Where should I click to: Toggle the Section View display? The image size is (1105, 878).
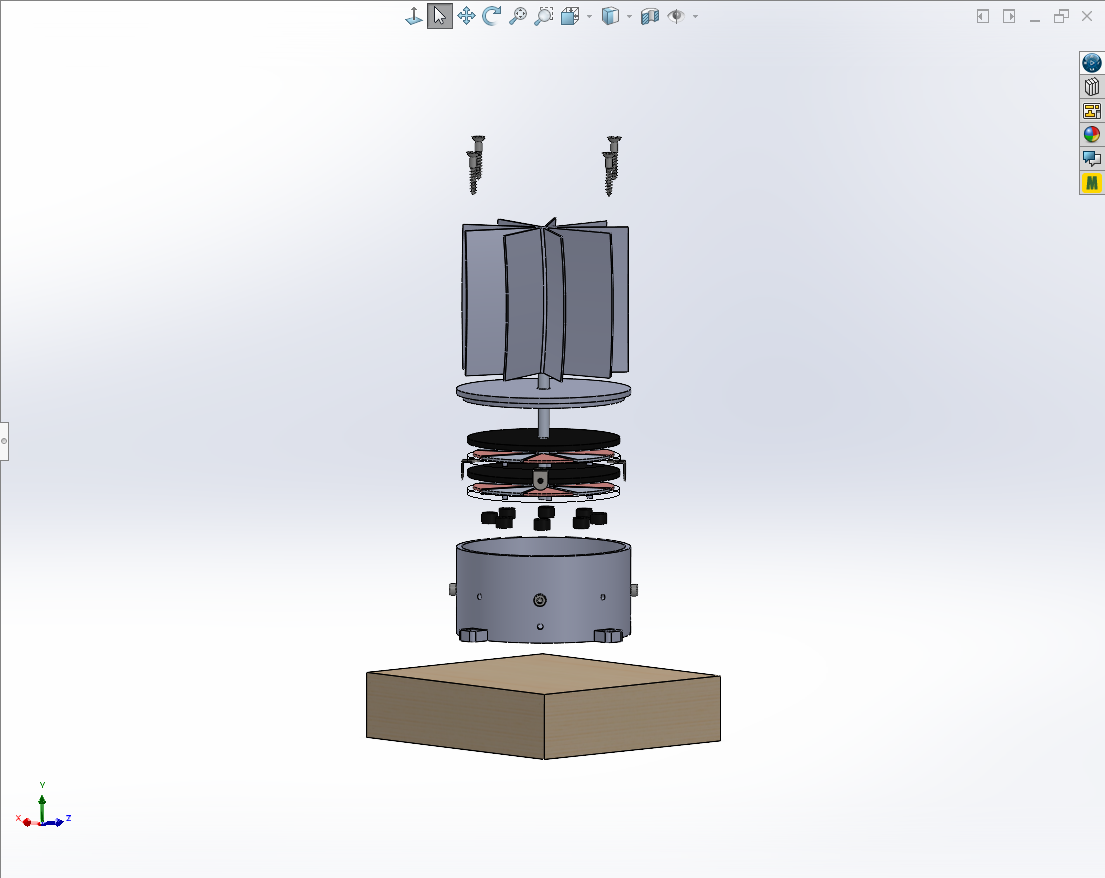(x=650, y=15)
